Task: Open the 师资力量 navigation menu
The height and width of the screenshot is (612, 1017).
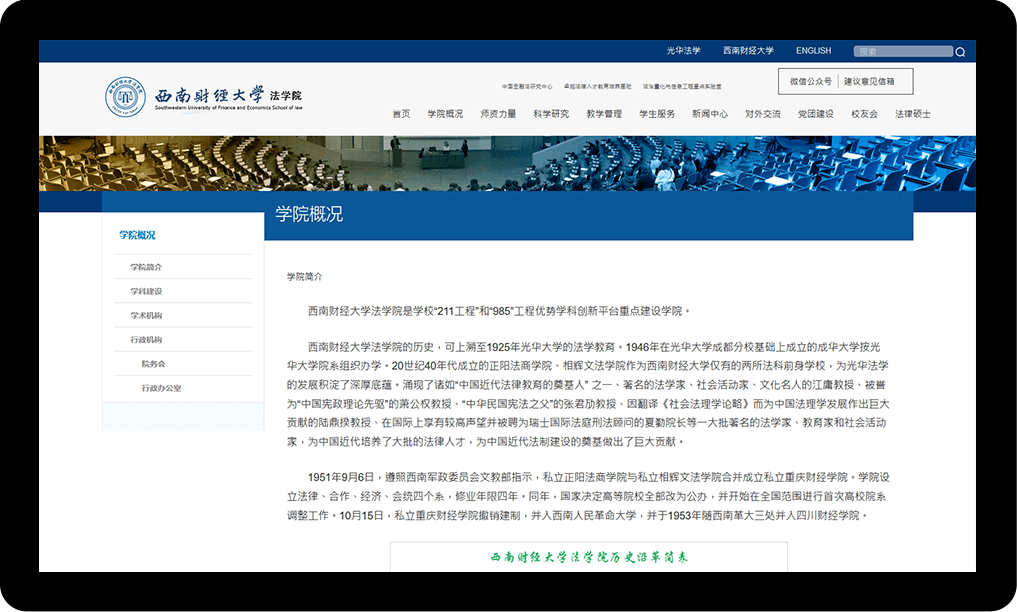Action: click(x=498, y=114)
